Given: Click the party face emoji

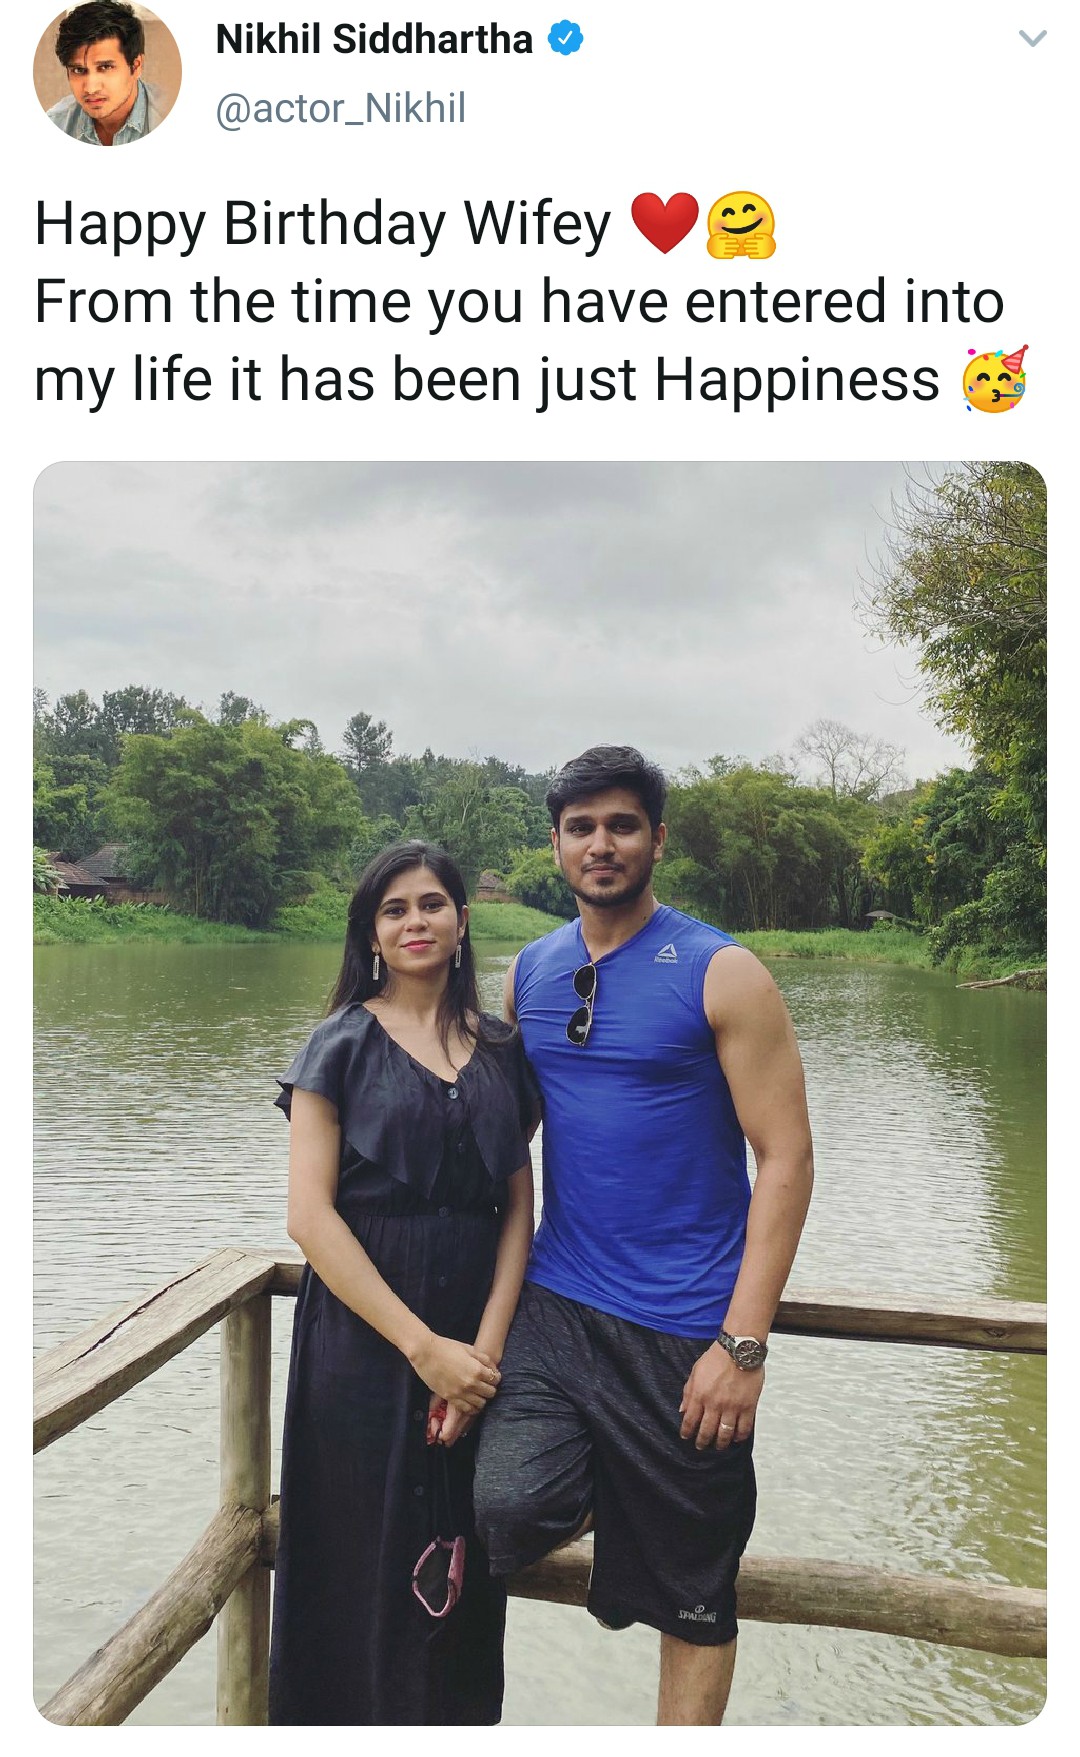Looking at the screenshot, I should point(994,380).
